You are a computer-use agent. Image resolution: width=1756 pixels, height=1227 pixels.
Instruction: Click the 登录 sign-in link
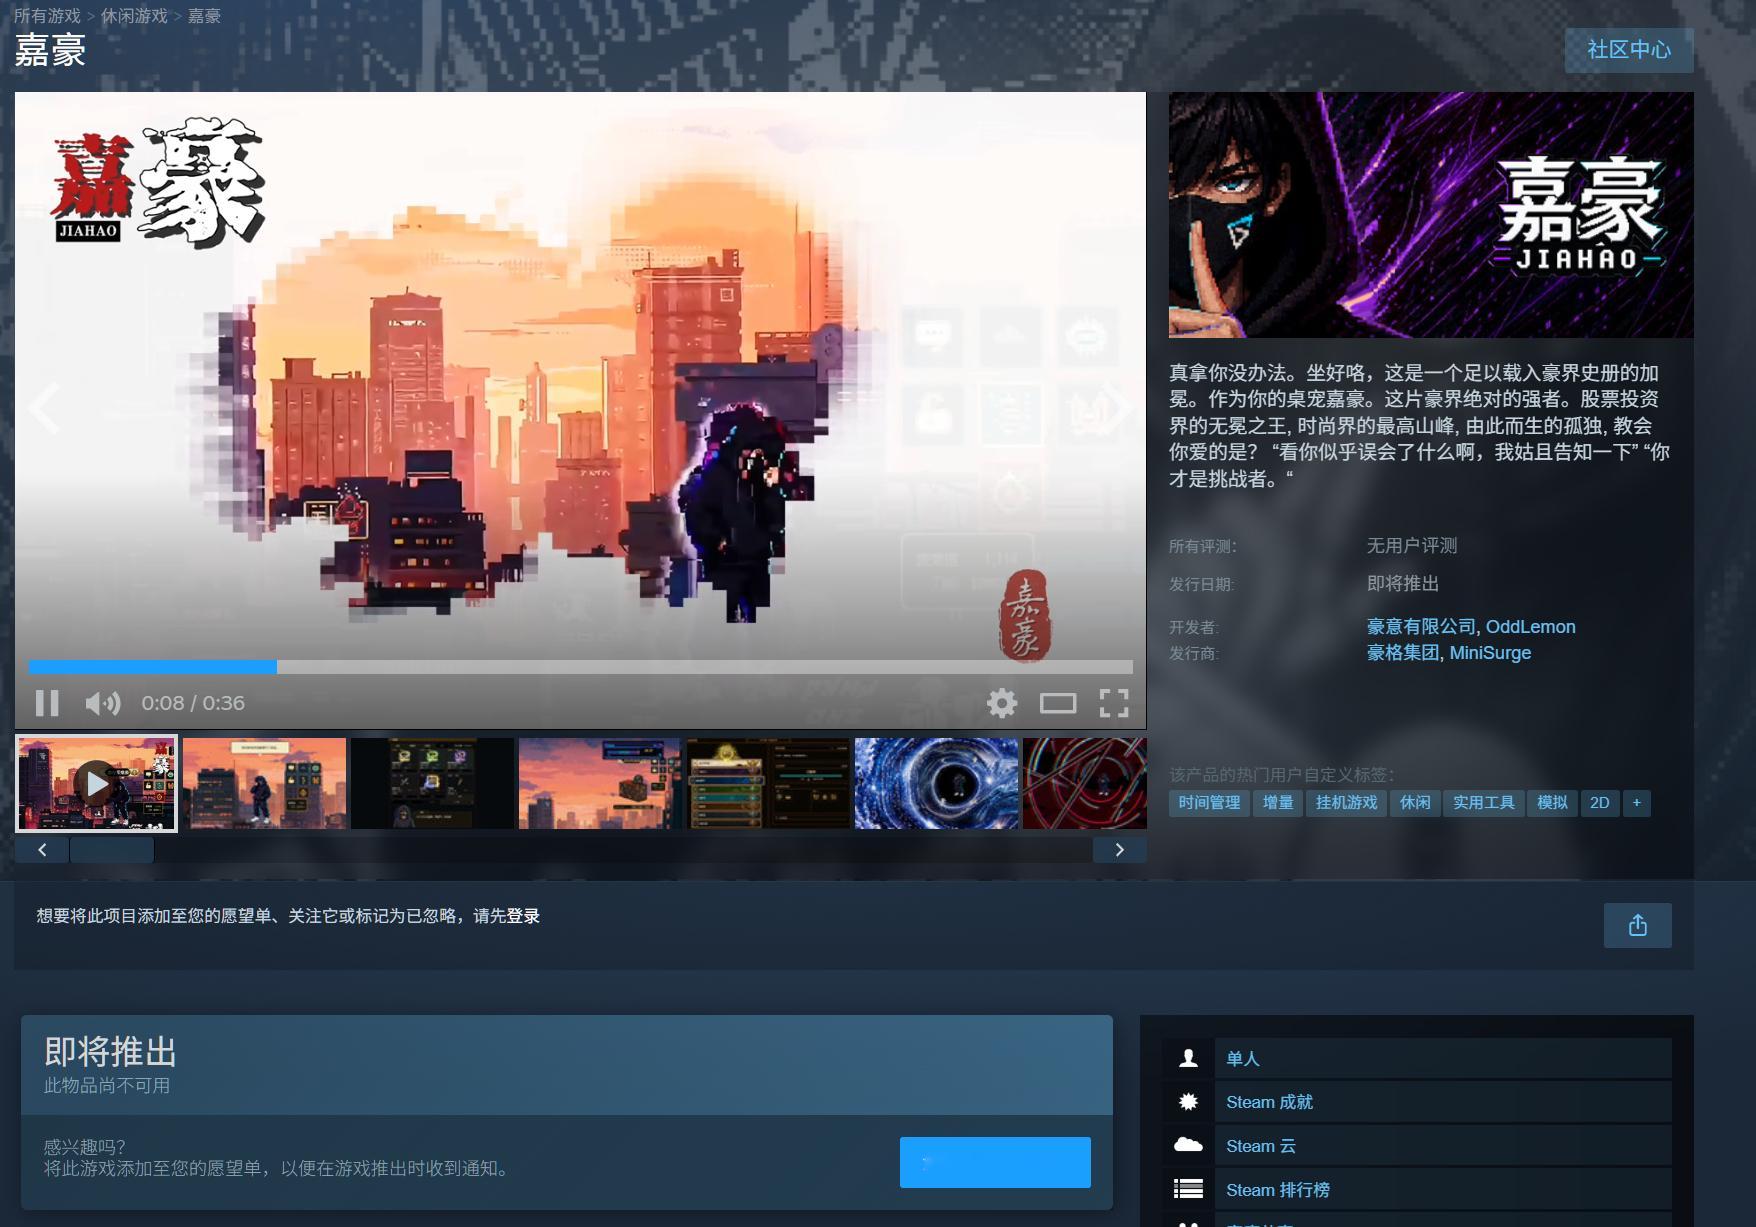523,916
